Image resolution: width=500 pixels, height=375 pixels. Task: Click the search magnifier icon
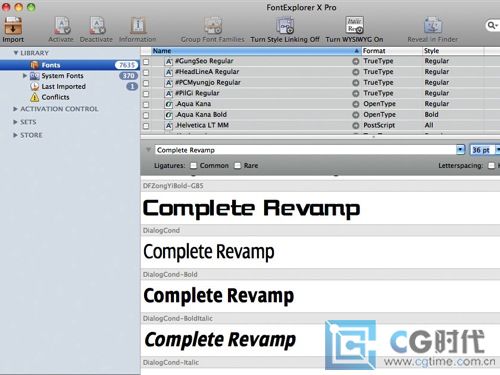pos(491,25)
